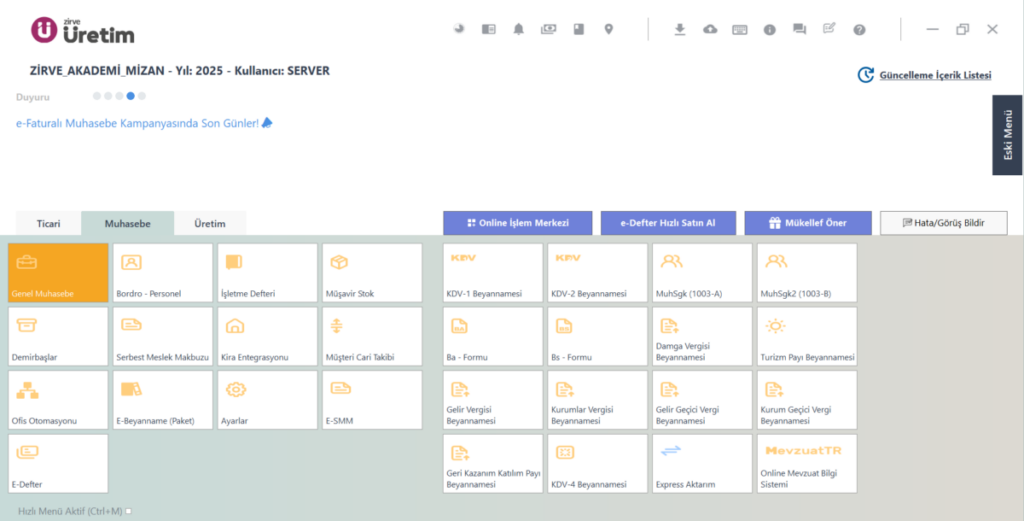Click the Zirve Üretim logo

point(82,30)
